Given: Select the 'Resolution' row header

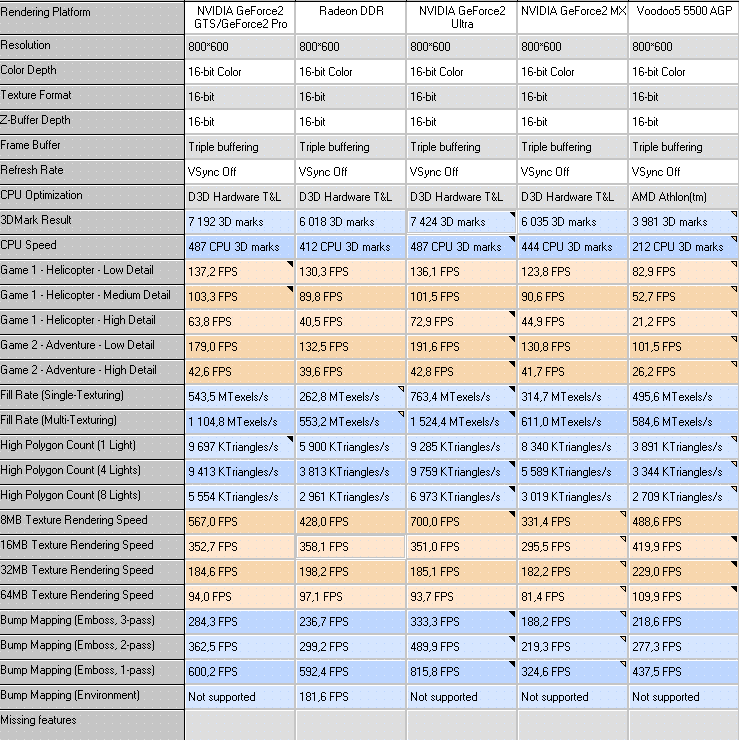Looking at the screenshot, I should pos(92,47).
